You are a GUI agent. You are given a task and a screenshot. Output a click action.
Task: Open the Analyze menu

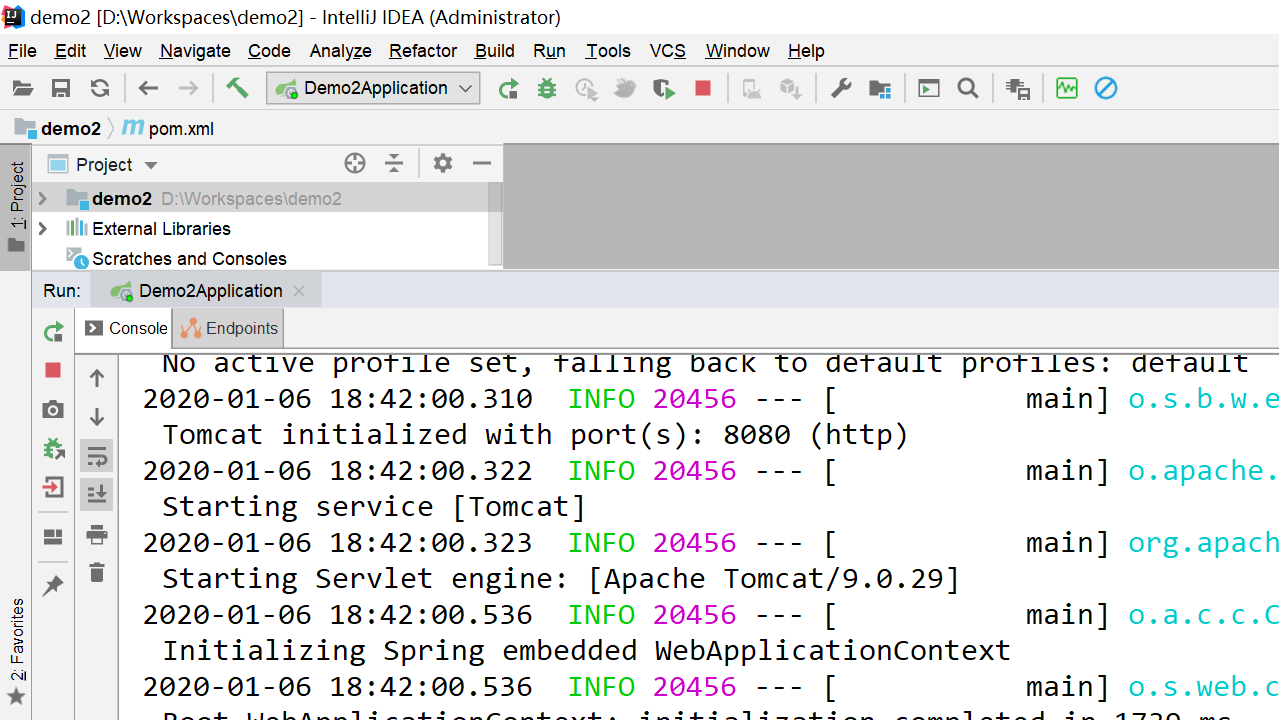pyautogui.click(x=340, y=51)
